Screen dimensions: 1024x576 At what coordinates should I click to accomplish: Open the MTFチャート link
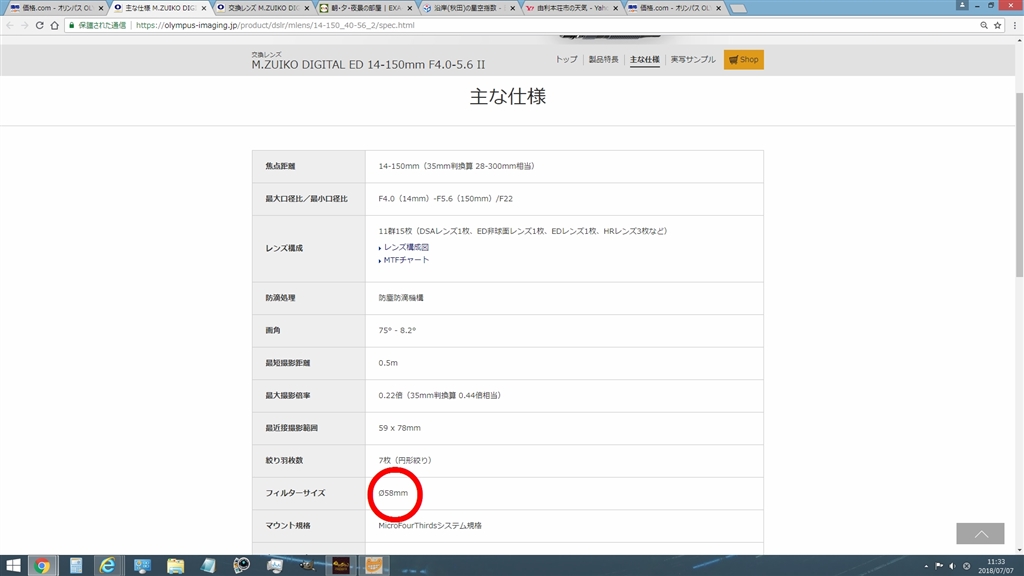[406, 260]
